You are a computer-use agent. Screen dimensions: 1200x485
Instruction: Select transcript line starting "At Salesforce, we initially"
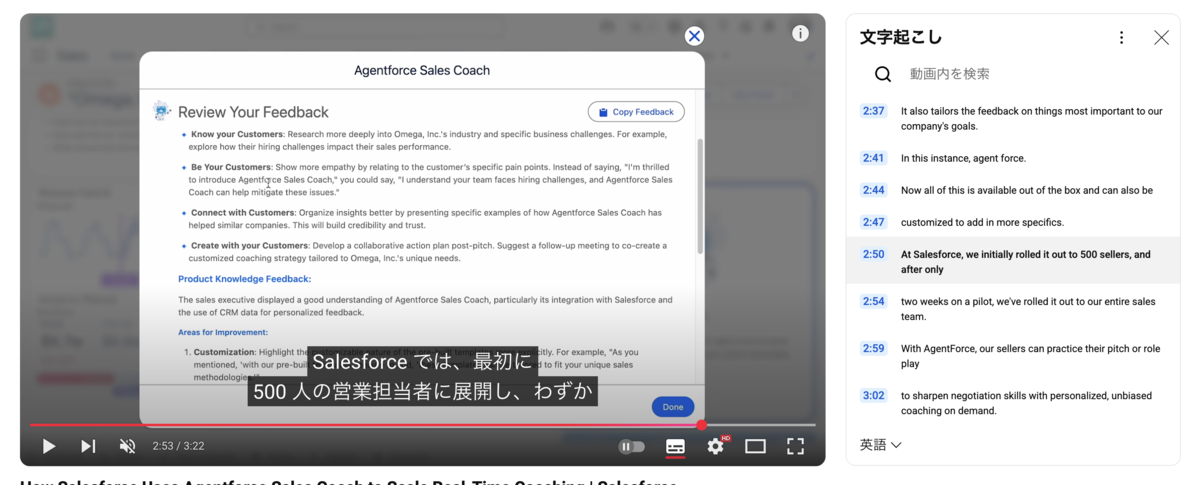pos(1026,262)
